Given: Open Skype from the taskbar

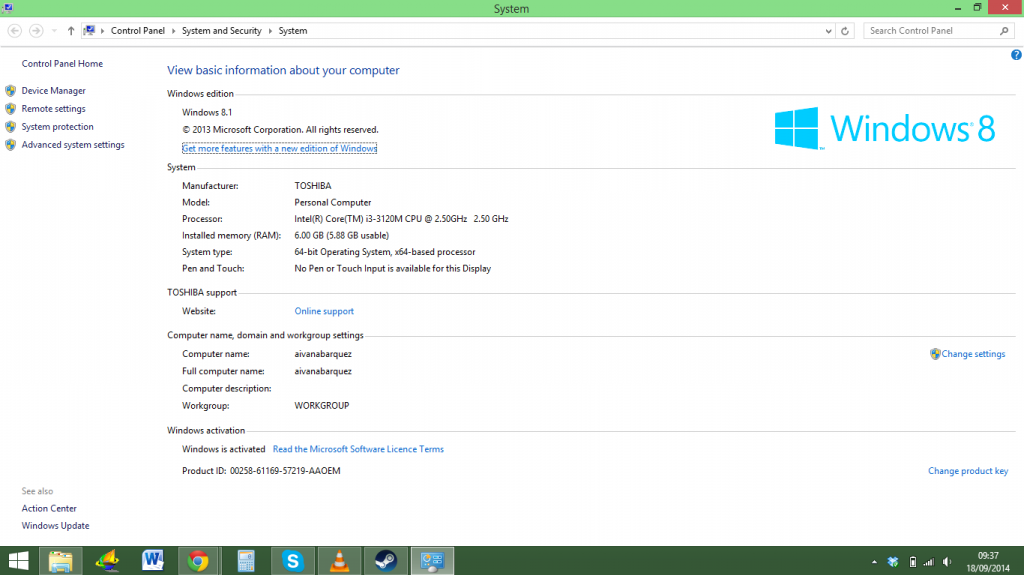Looking at the screenshot, I should point(293,561).
